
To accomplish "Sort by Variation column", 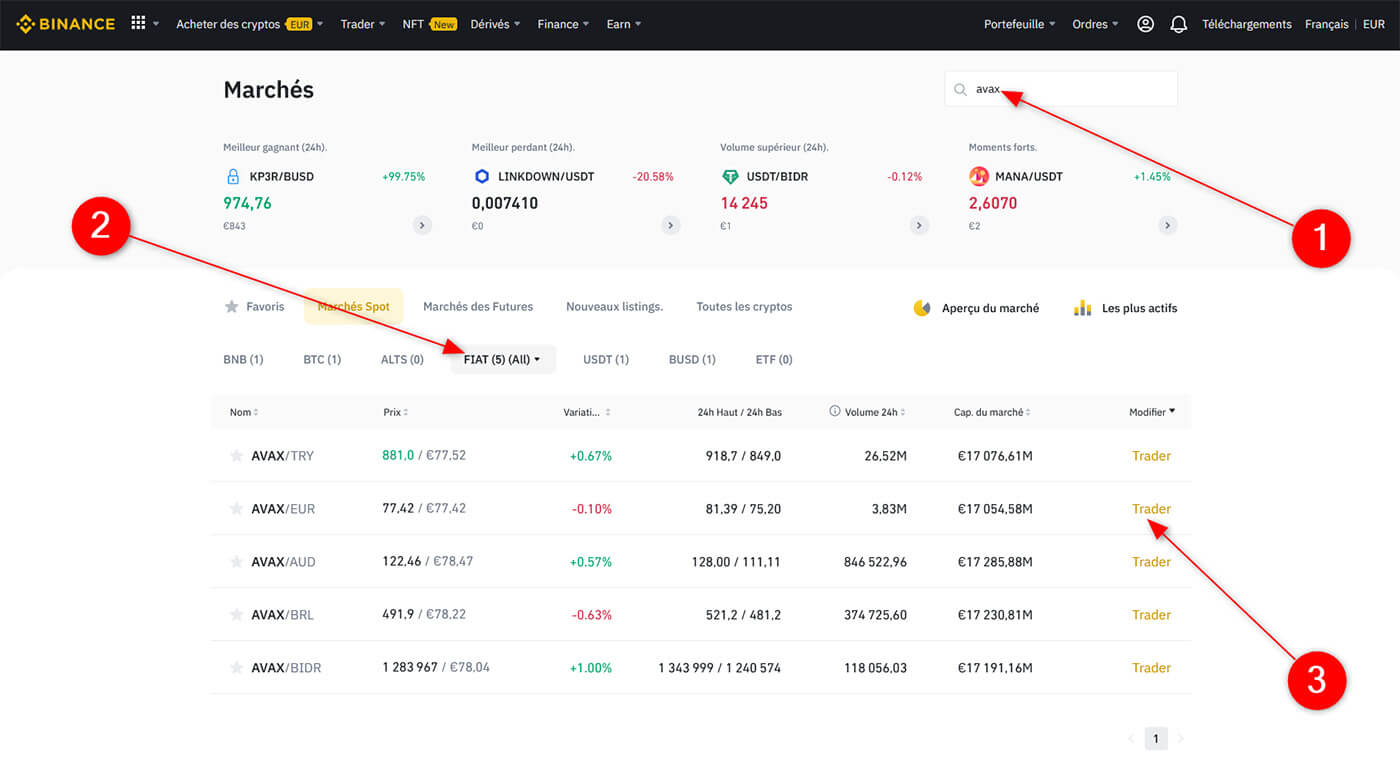I will tap(587, 412).
